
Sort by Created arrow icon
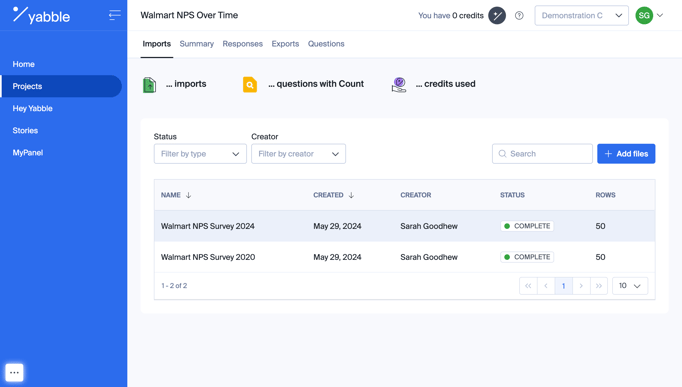coord(351,195)
